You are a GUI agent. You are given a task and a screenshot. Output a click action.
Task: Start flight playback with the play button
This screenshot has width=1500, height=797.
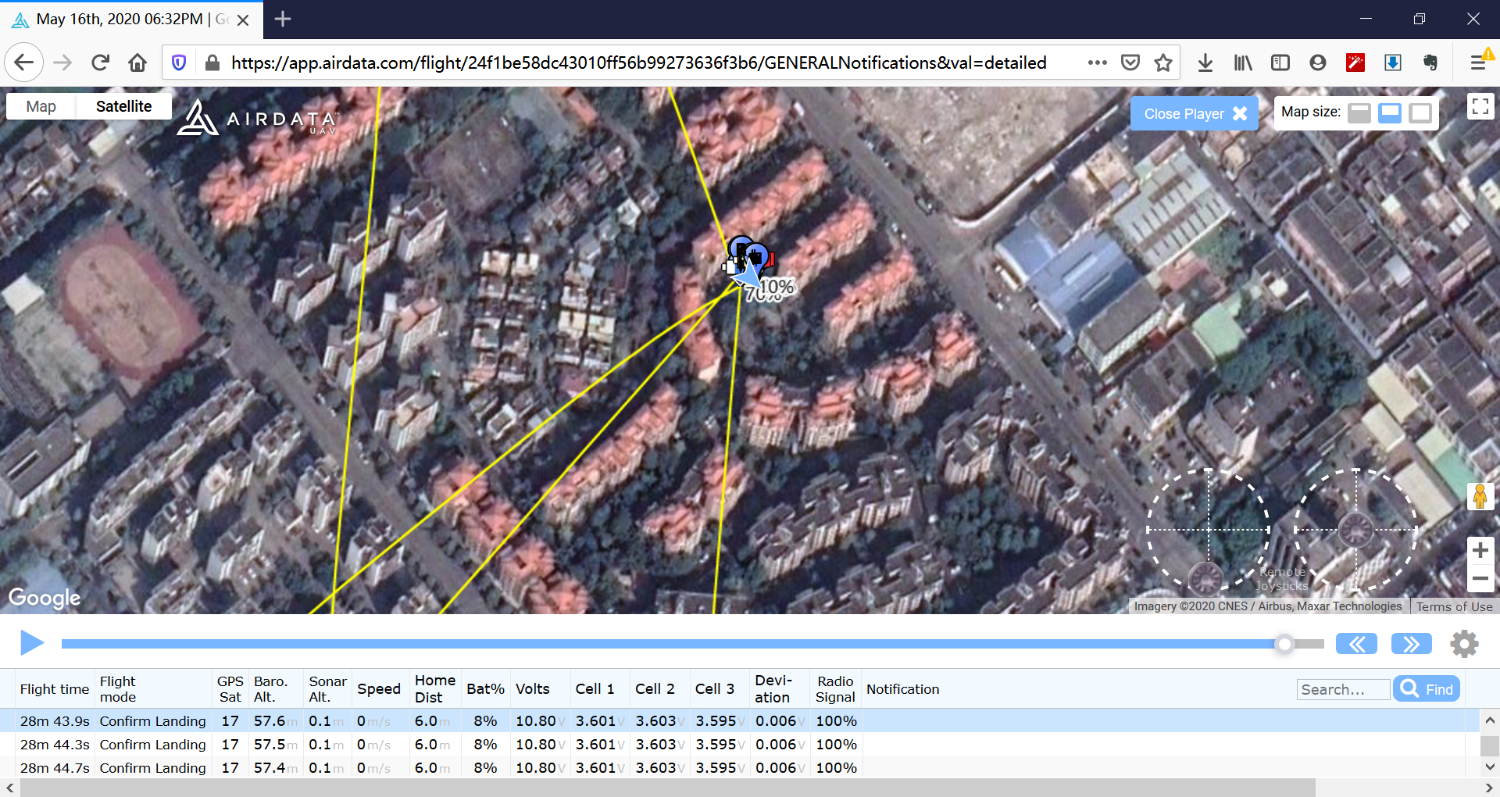coord(32,643)
